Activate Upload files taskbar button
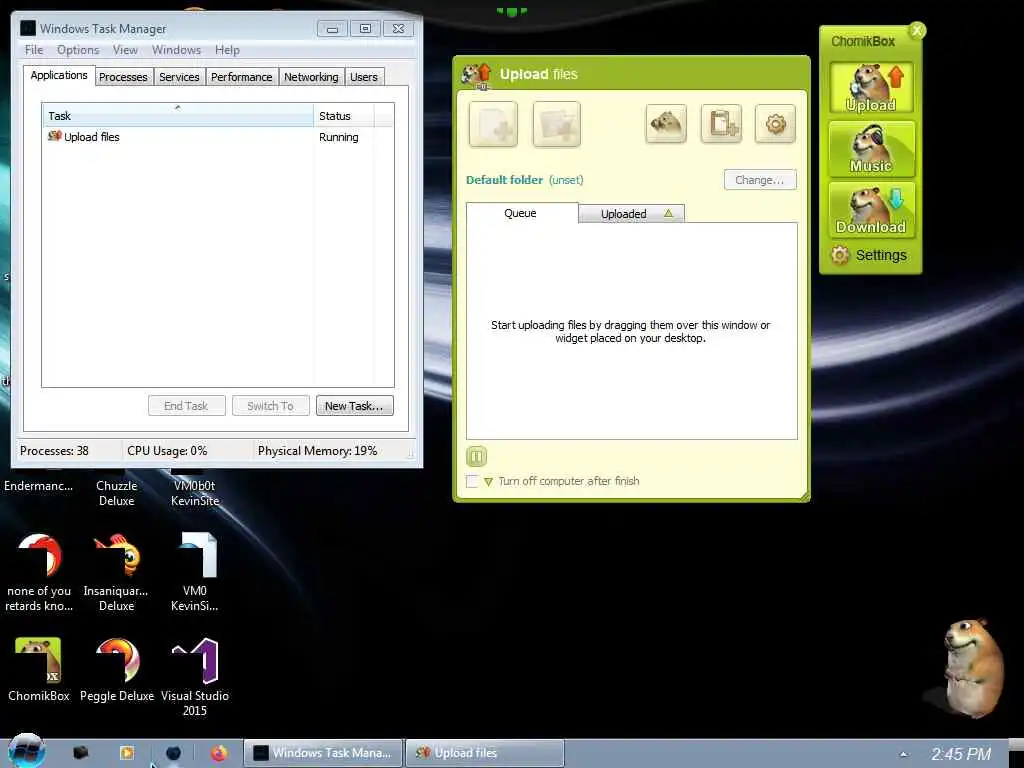This screenshot has width=1024, height=768. (485, 753)
